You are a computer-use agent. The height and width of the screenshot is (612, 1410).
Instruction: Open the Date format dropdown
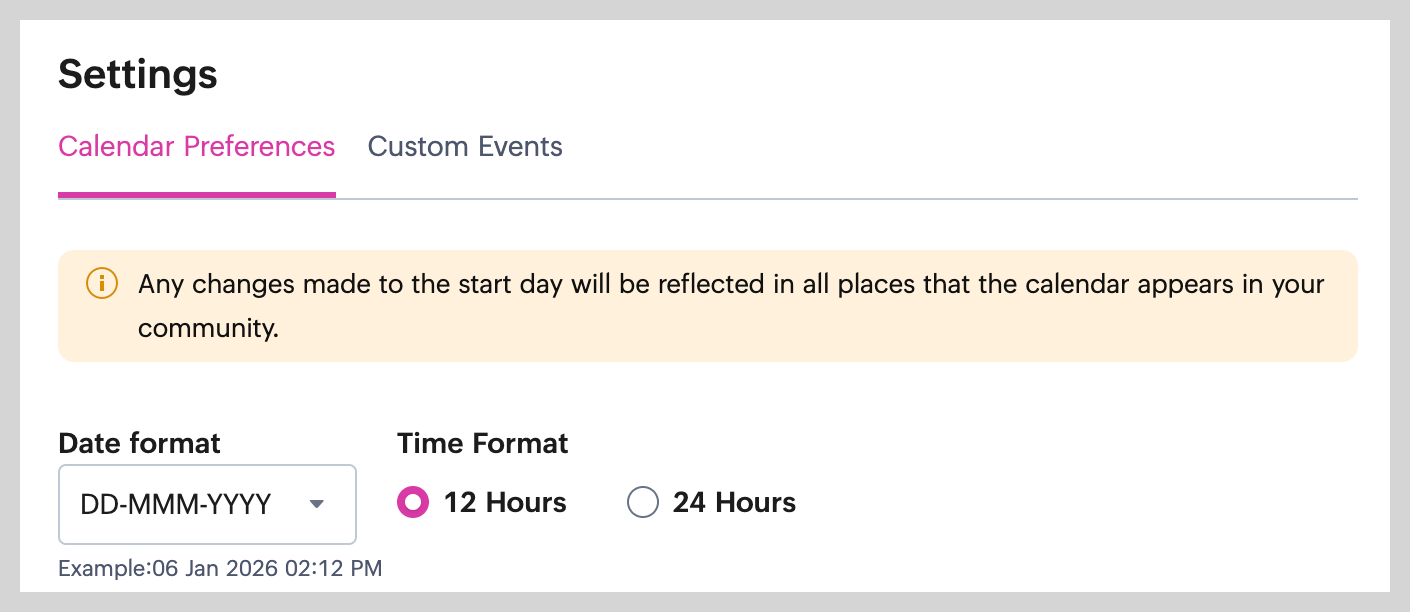[207, 504]
